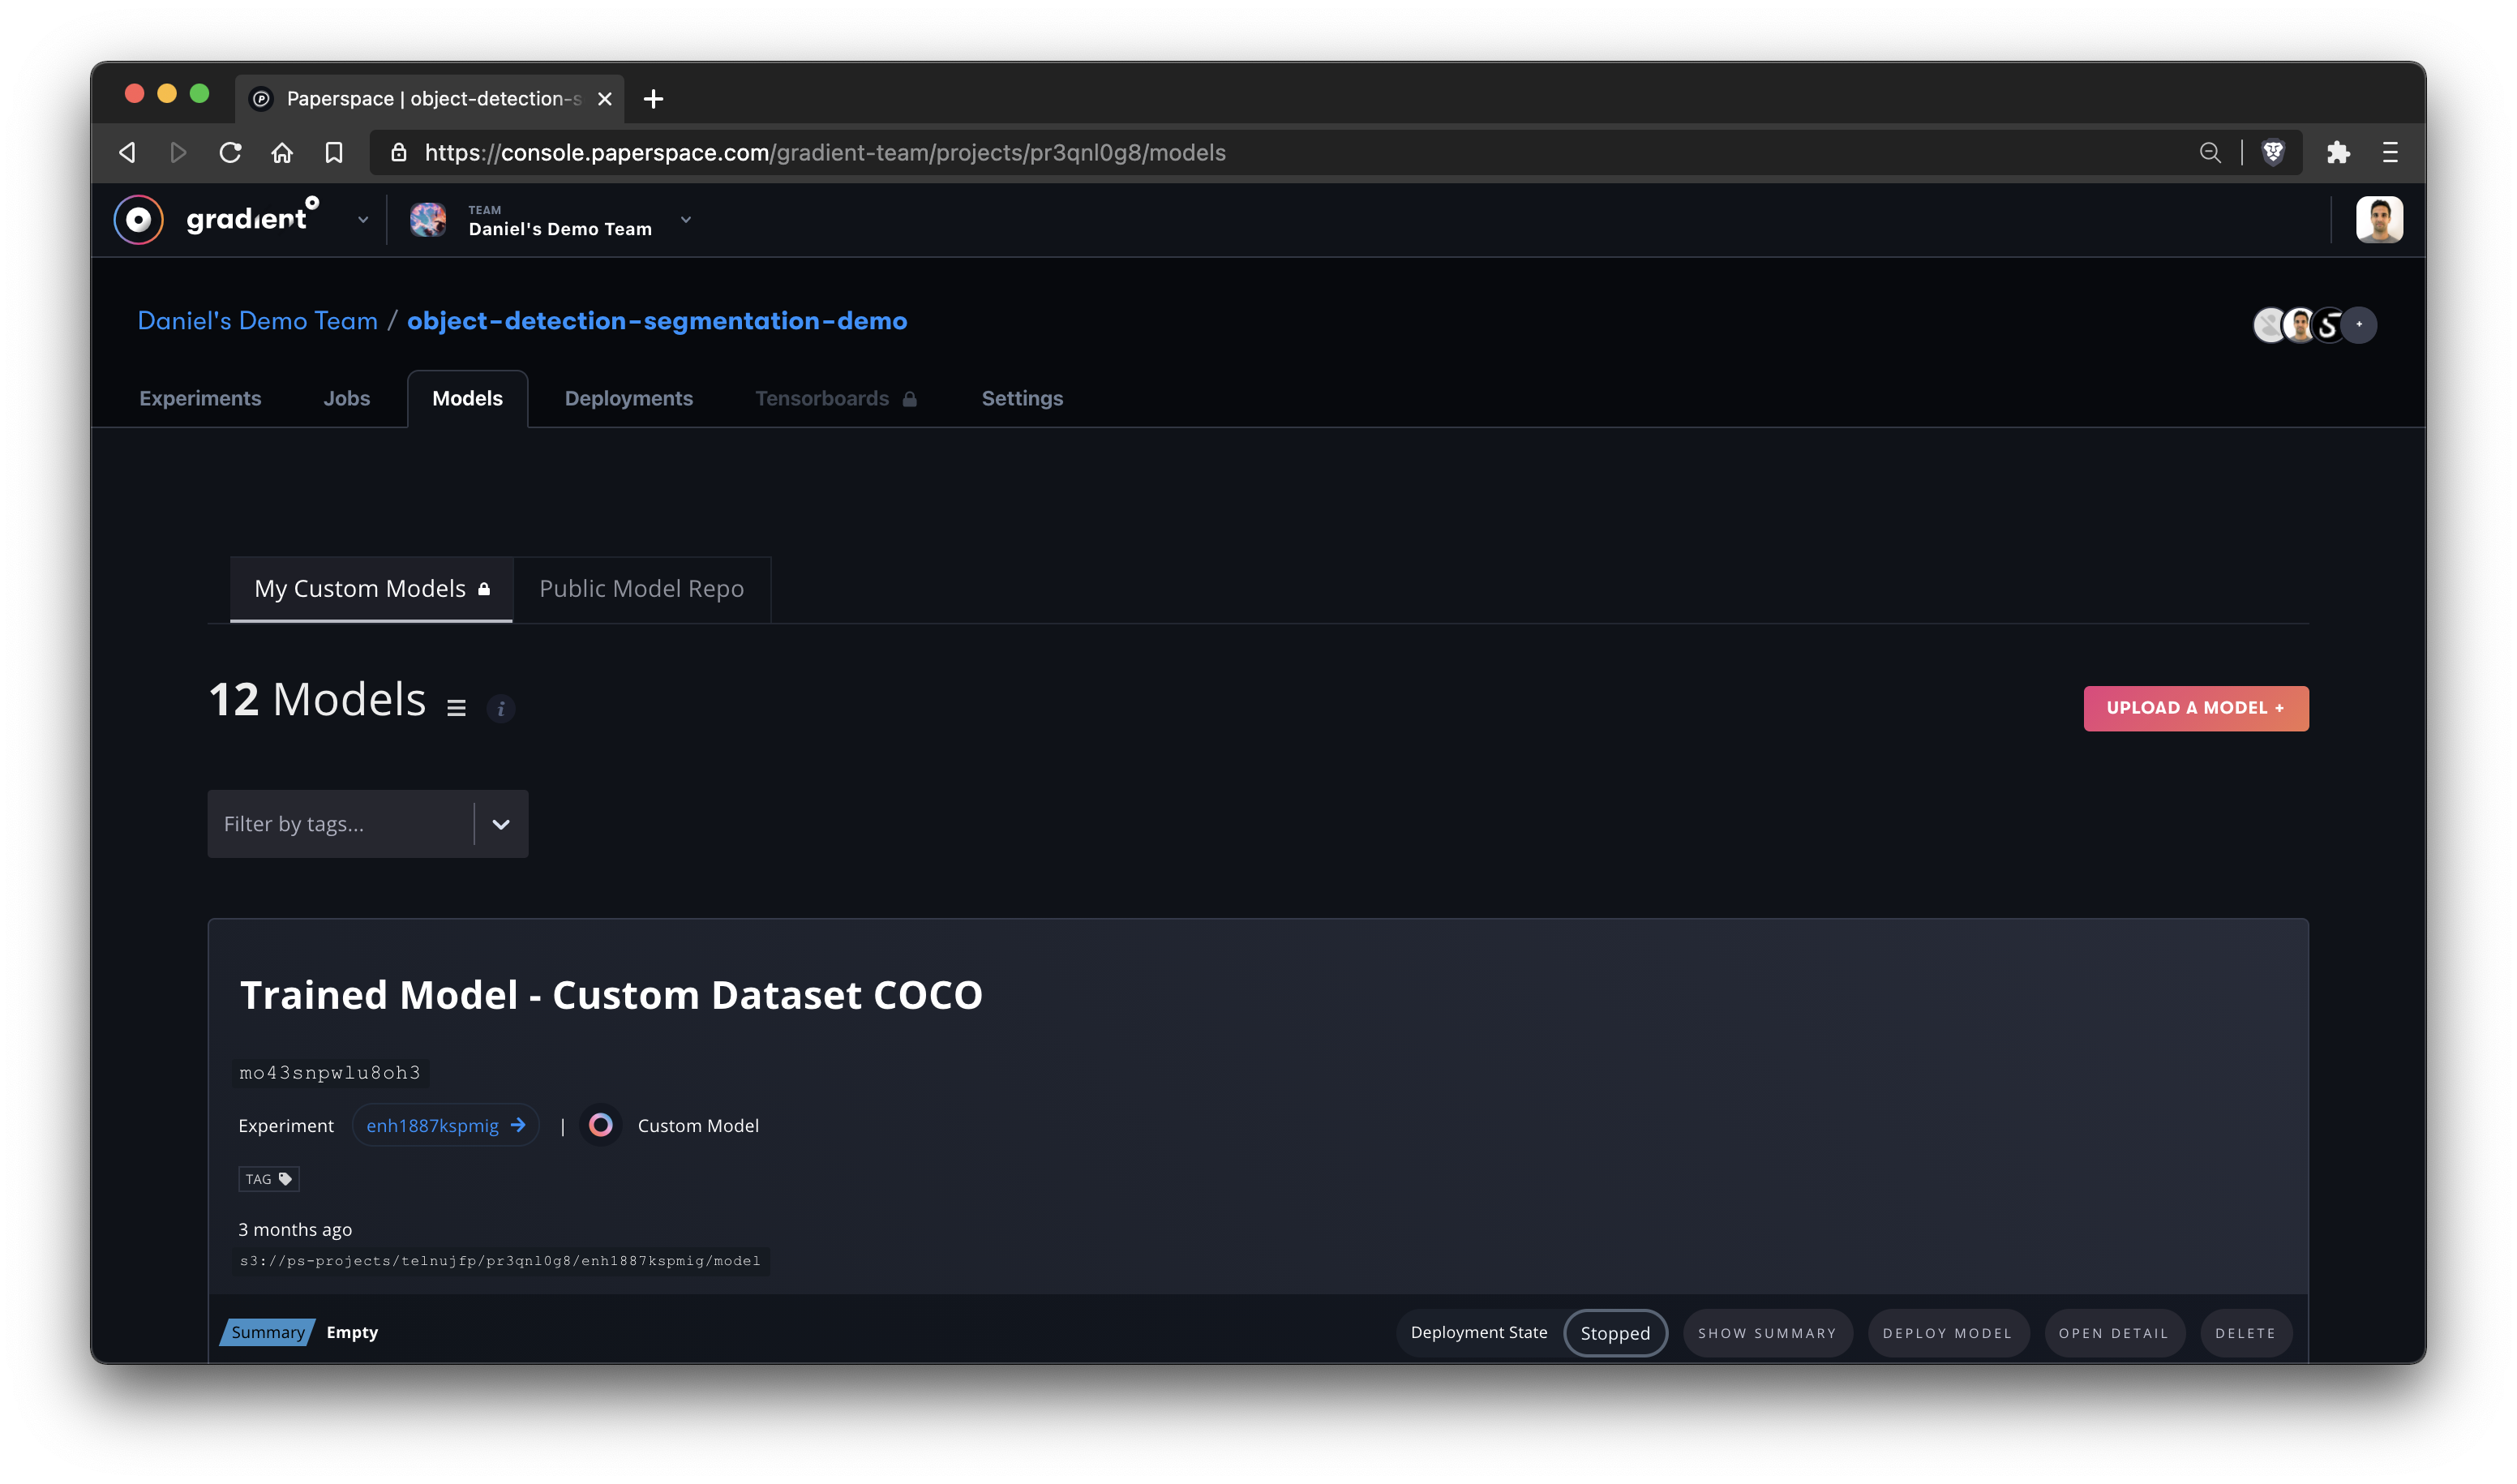Open the locked Tensorboards tab
This screenshot has width=2517, height=1484.
point(835,398)
